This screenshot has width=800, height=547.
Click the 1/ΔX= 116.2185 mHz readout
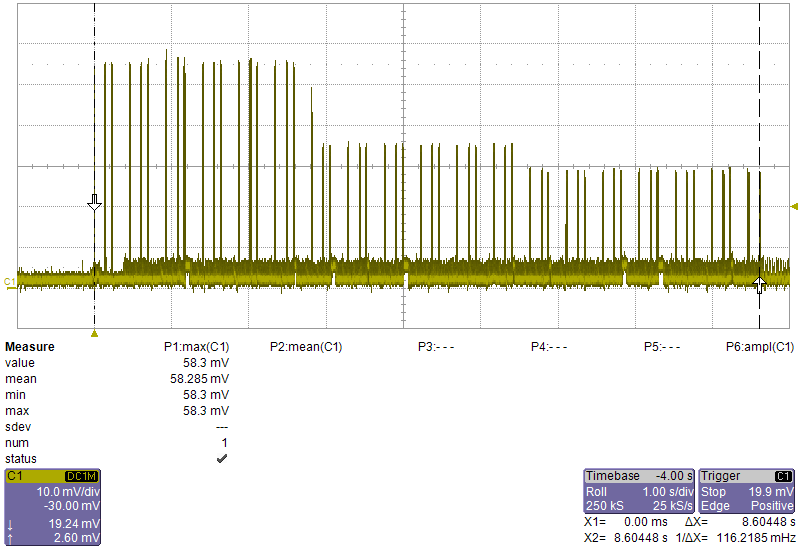point(735,538)
